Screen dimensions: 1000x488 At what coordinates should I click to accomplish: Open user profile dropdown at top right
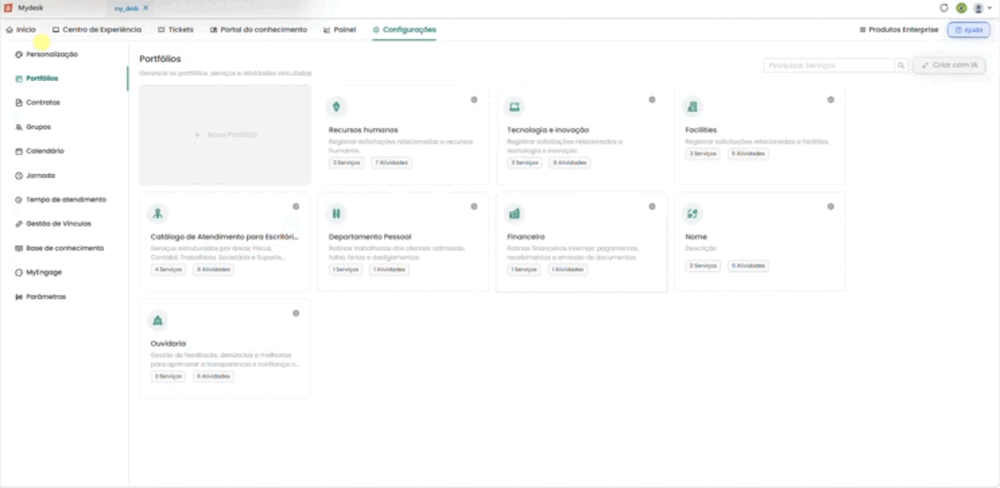pyautogui.click(x=982, y=8)
